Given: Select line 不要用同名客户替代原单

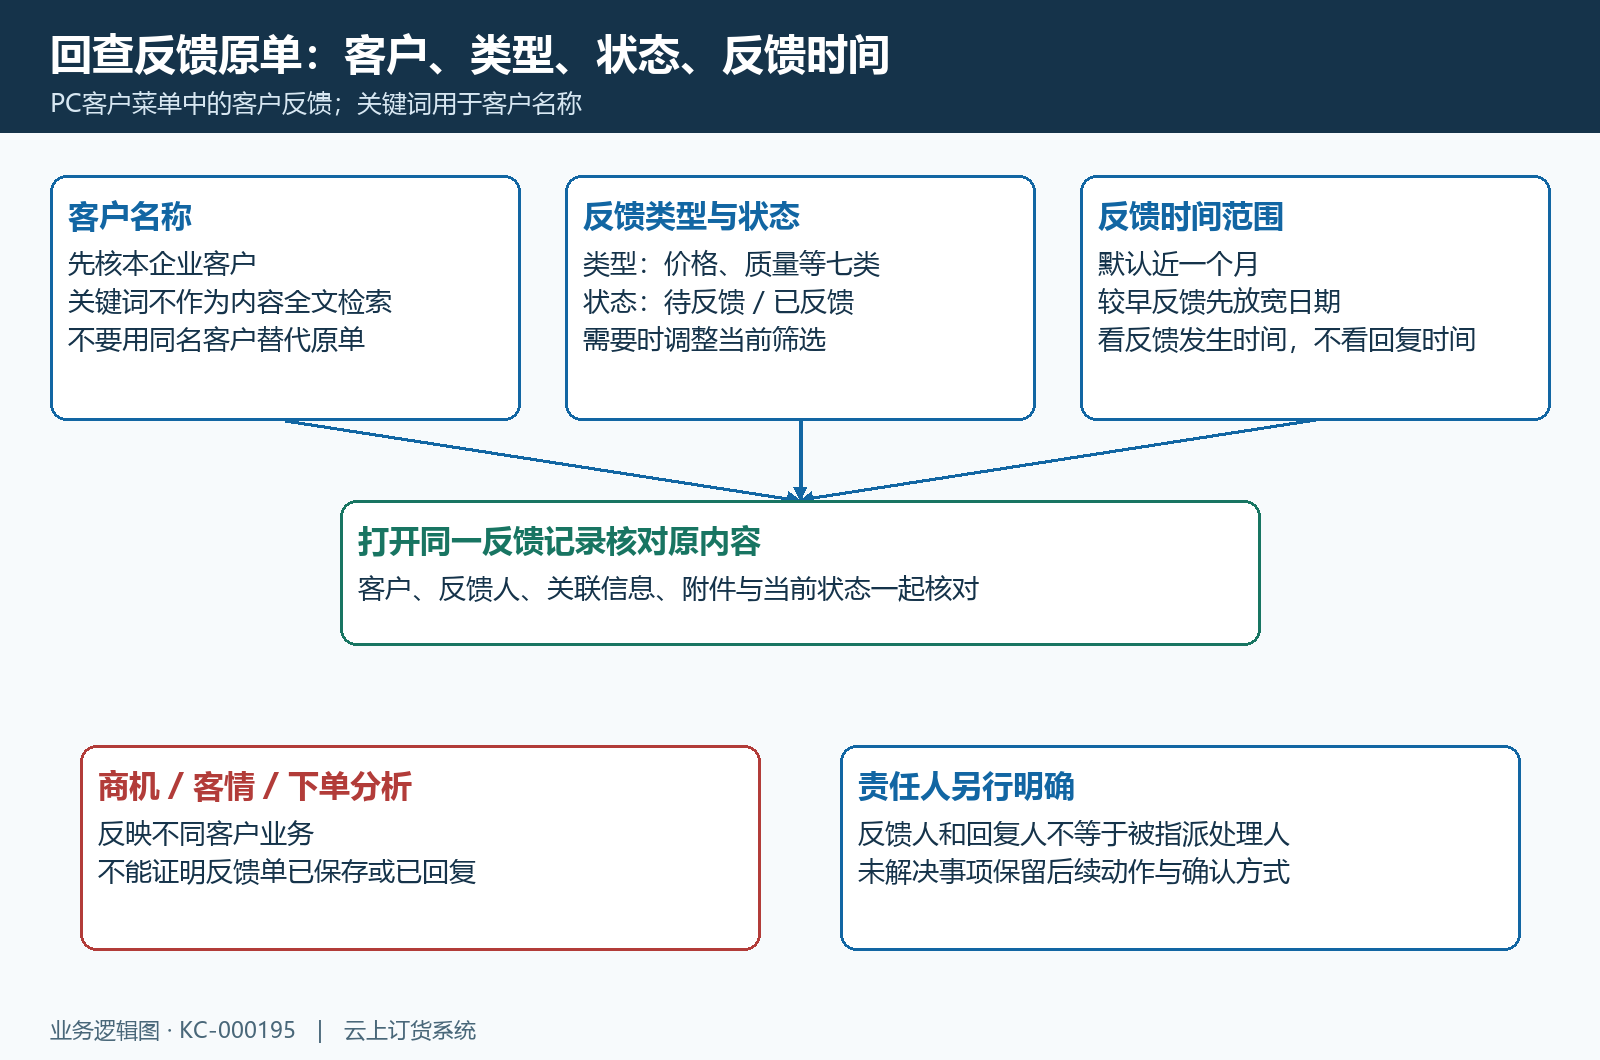Looking at the screenshot, I should click(x=216, y=340).
